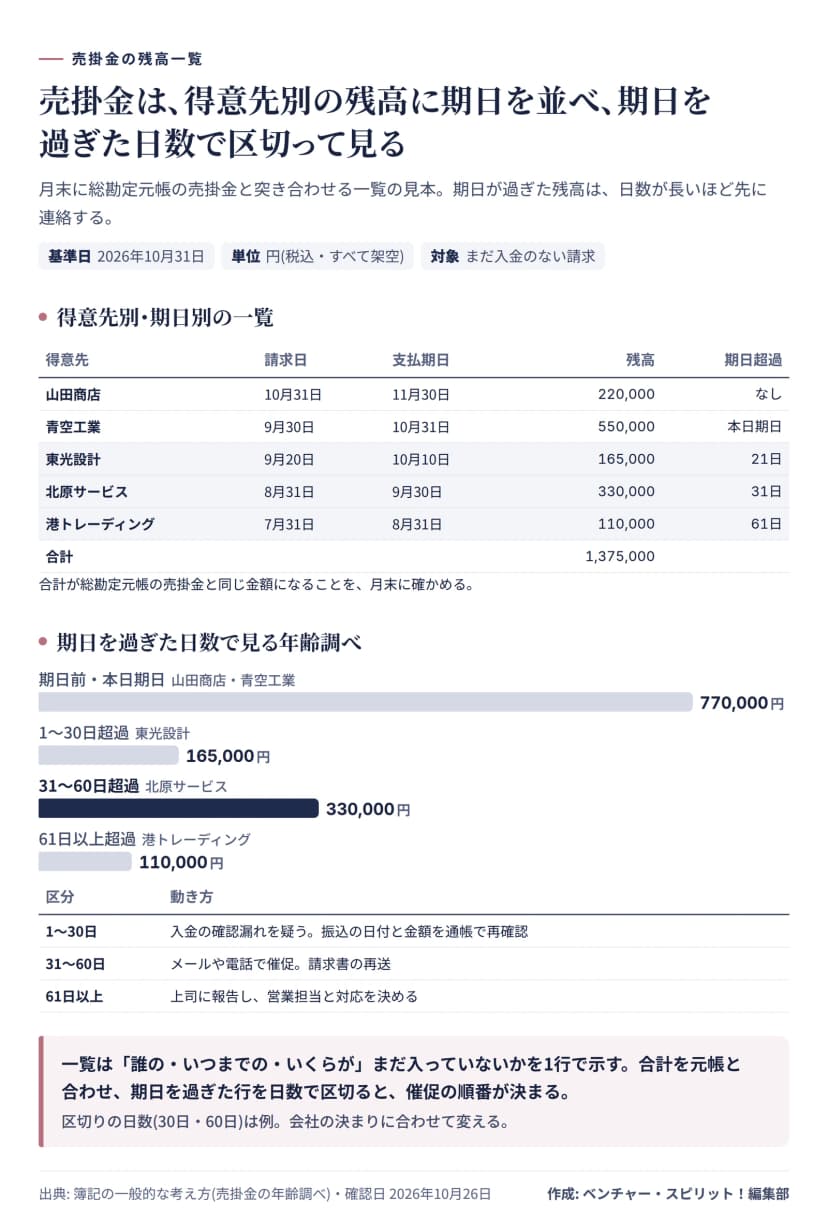Click the 期日超過 column header
Viewport: 828px width, 1232px height.
coord(753,360)
